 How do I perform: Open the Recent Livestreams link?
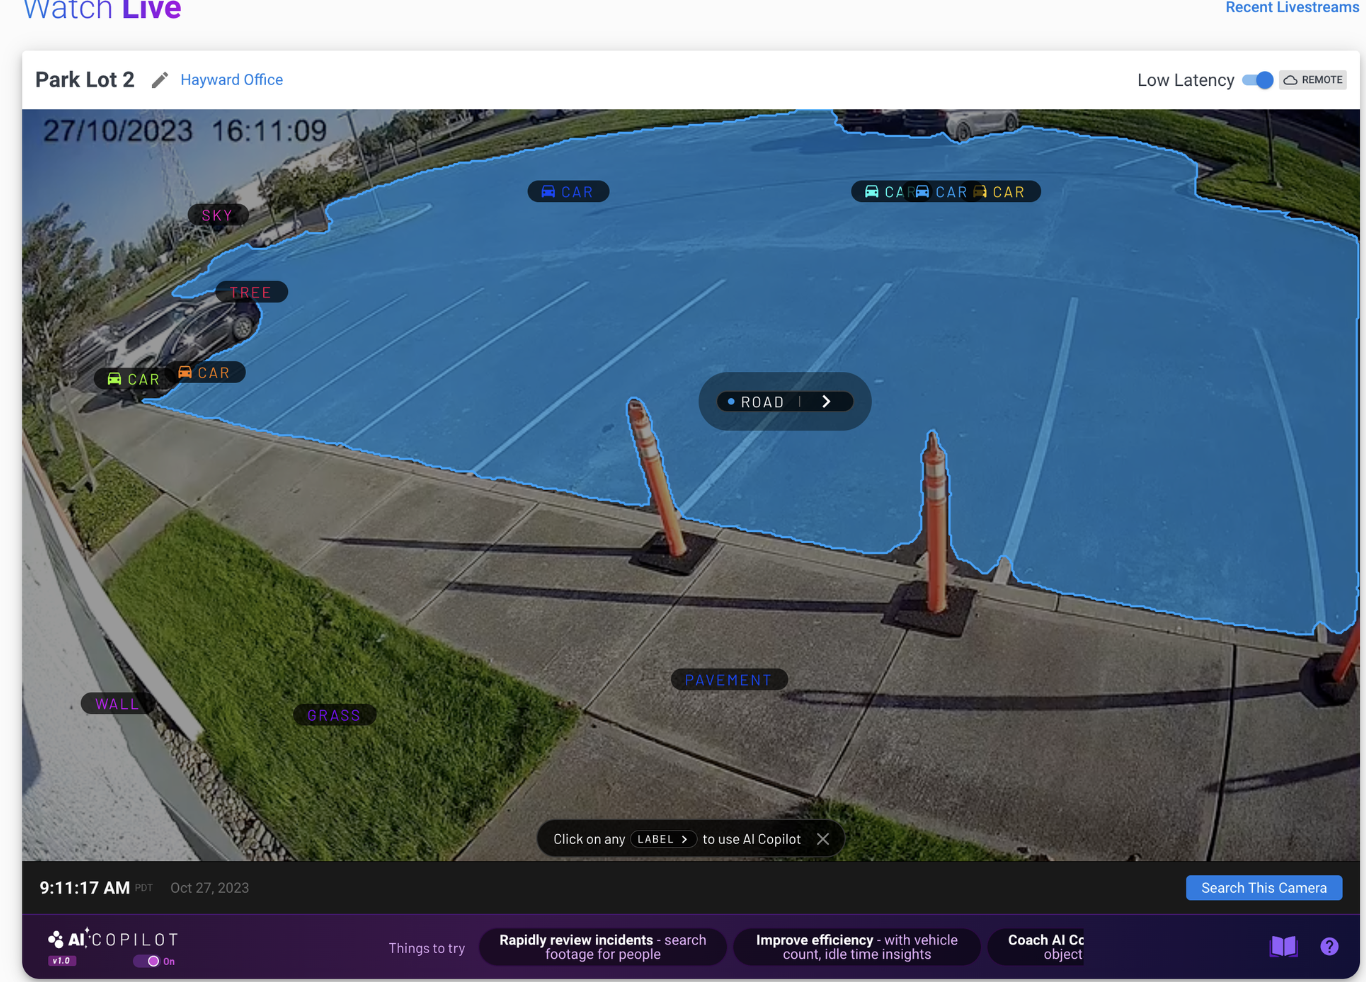[x=1292, y=8]
